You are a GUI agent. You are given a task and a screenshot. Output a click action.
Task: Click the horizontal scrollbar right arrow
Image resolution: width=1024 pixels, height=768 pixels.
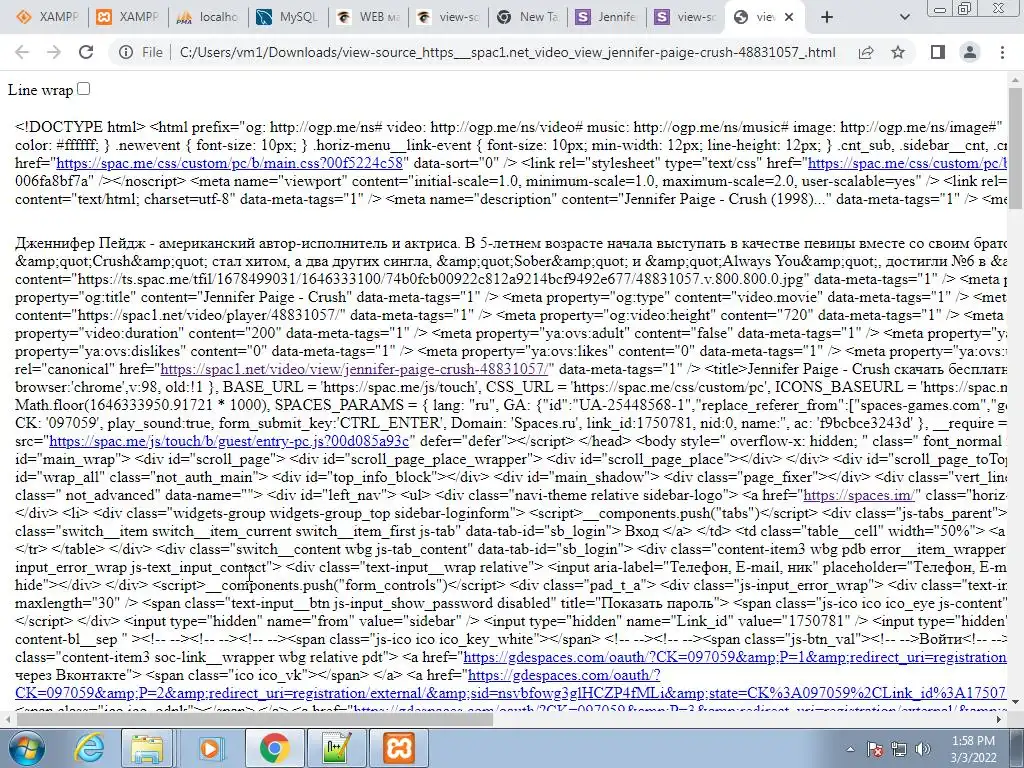coord(999,719)
